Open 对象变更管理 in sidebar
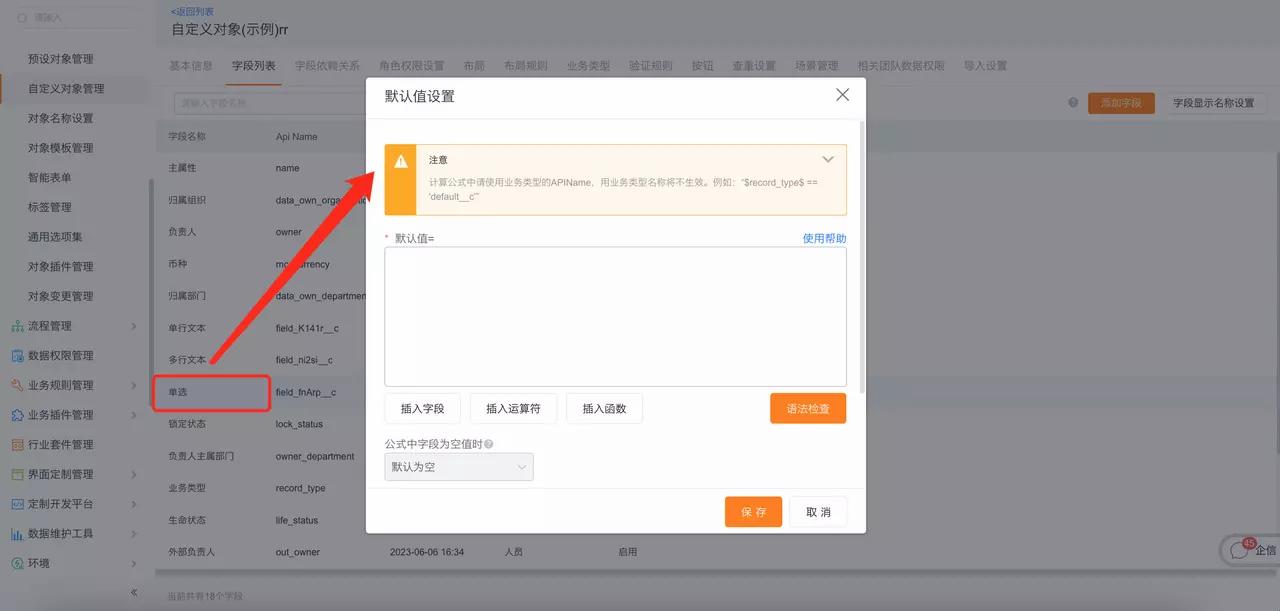1280x611 pixels. point(60,296)
